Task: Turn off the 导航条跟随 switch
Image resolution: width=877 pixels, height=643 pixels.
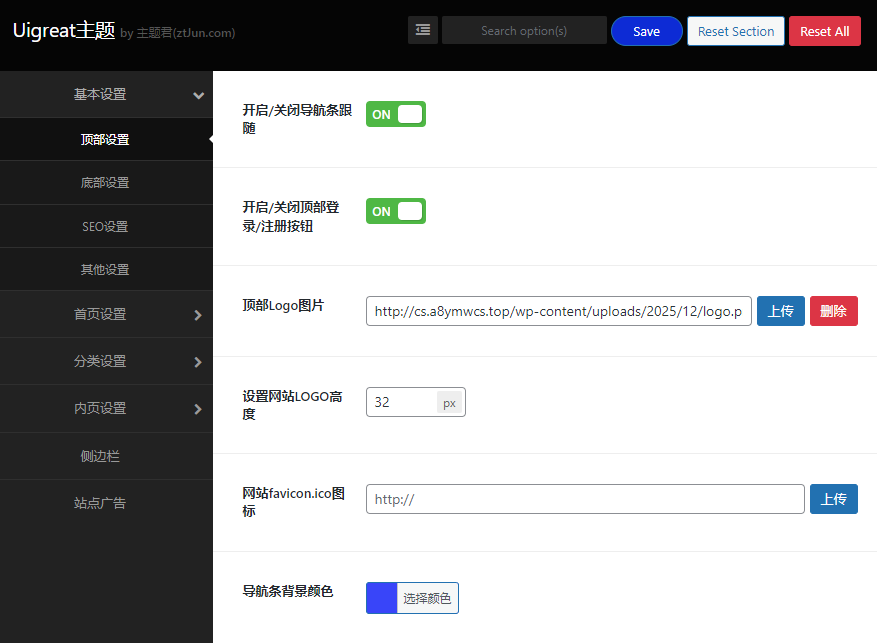Action: click(395, 114)
